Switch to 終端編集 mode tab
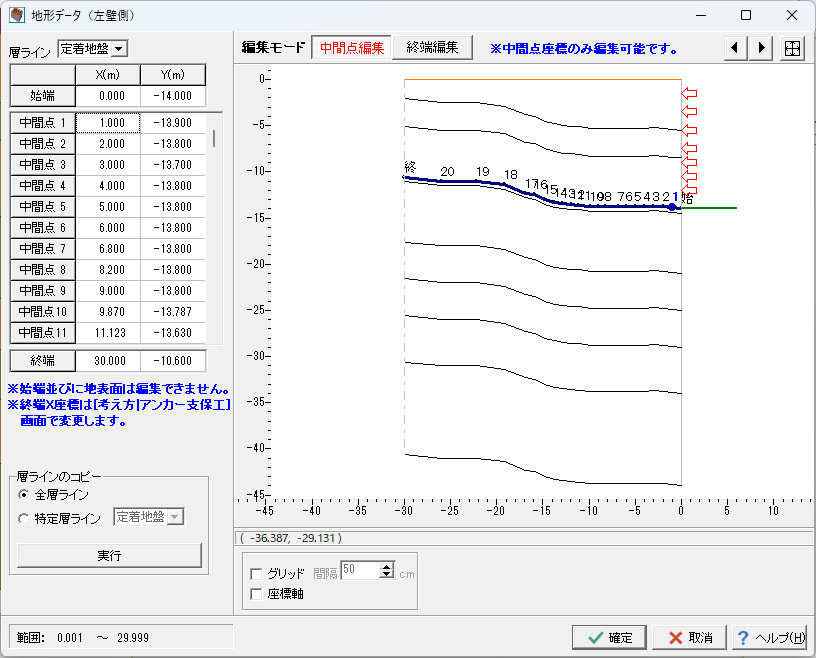The width and height of the screenshot is (816, 658). tap(432, 47)
